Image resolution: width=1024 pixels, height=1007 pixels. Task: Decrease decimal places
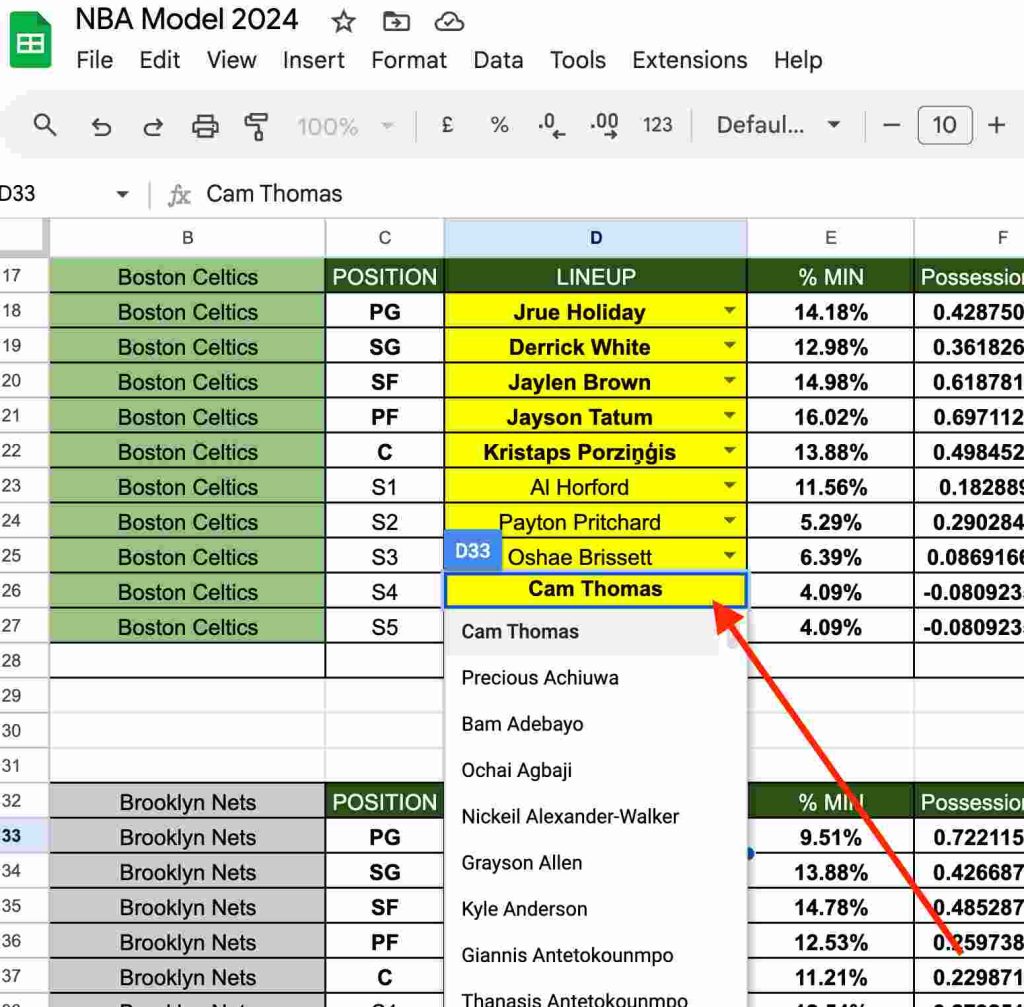551,125
